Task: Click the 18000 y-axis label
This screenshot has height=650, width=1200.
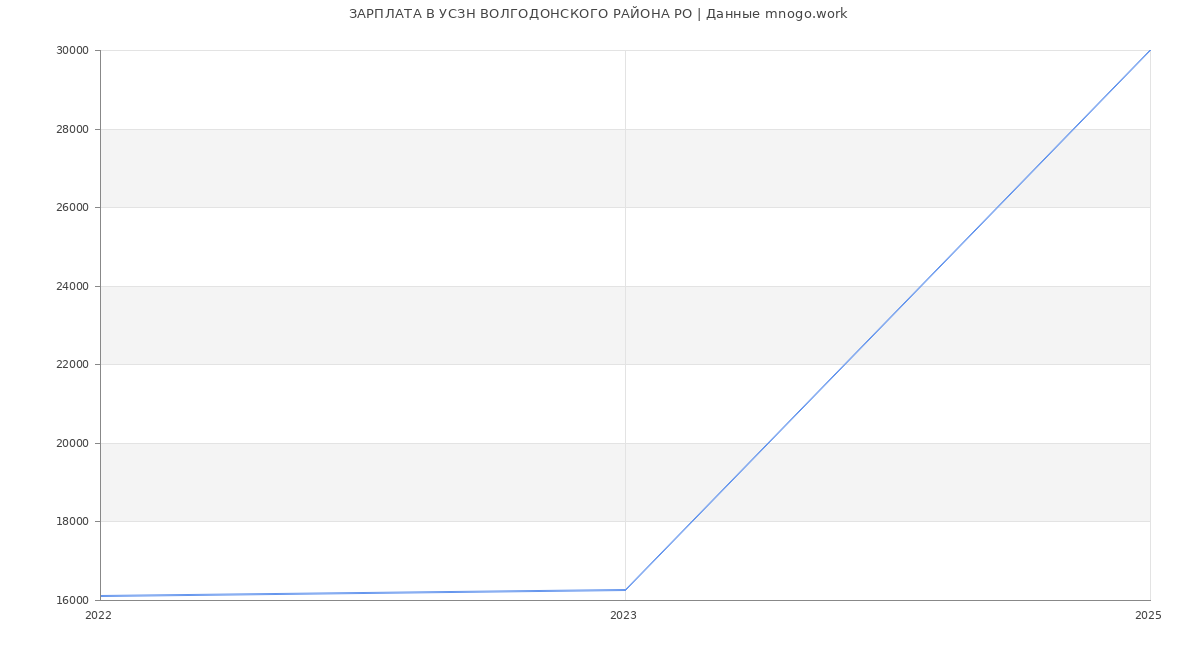Action: [x=72, y=521]
